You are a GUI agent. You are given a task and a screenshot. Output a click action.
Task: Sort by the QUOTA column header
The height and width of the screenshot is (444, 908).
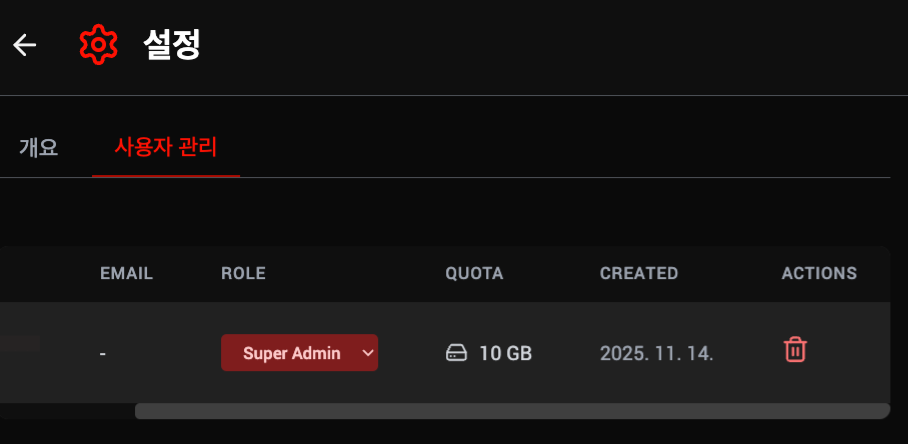click(x=474, y=273)
